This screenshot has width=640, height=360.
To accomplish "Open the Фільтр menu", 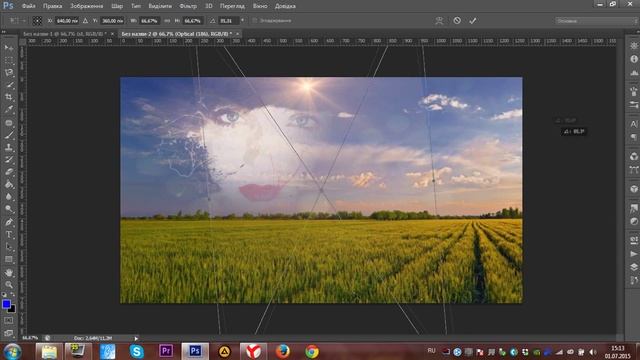I will pos(188,6).
